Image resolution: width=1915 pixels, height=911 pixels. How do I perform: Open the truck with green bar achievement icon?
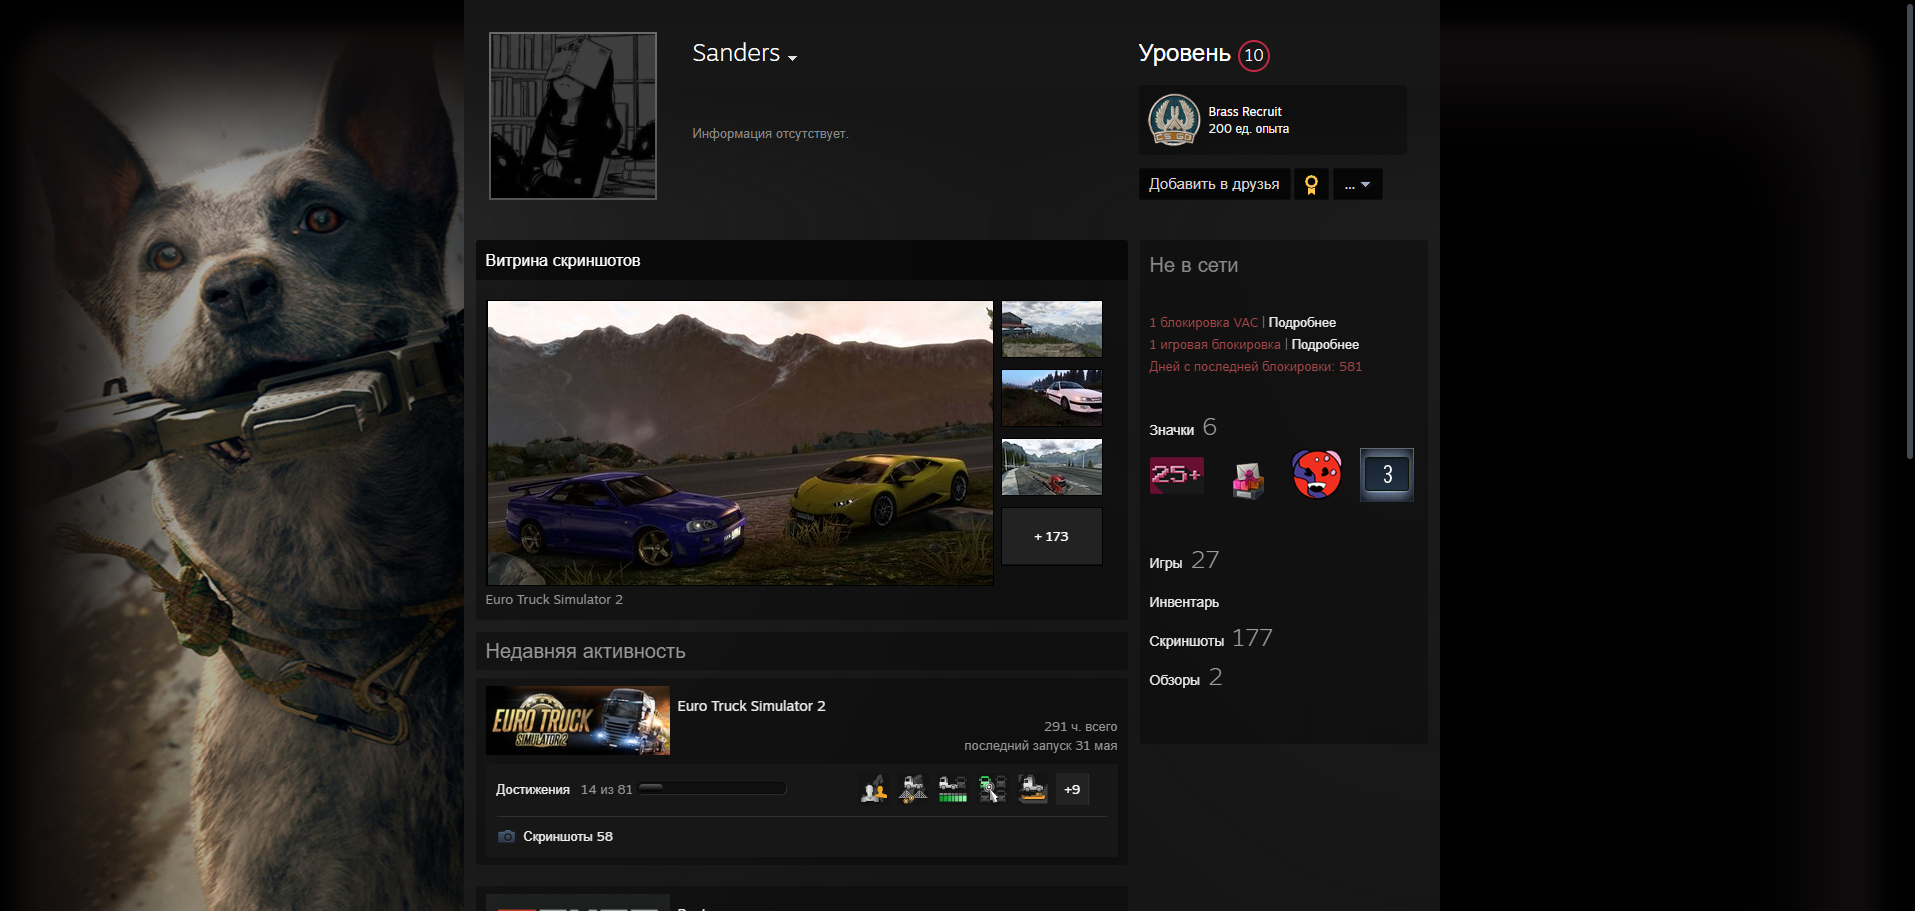pos(953,789)
